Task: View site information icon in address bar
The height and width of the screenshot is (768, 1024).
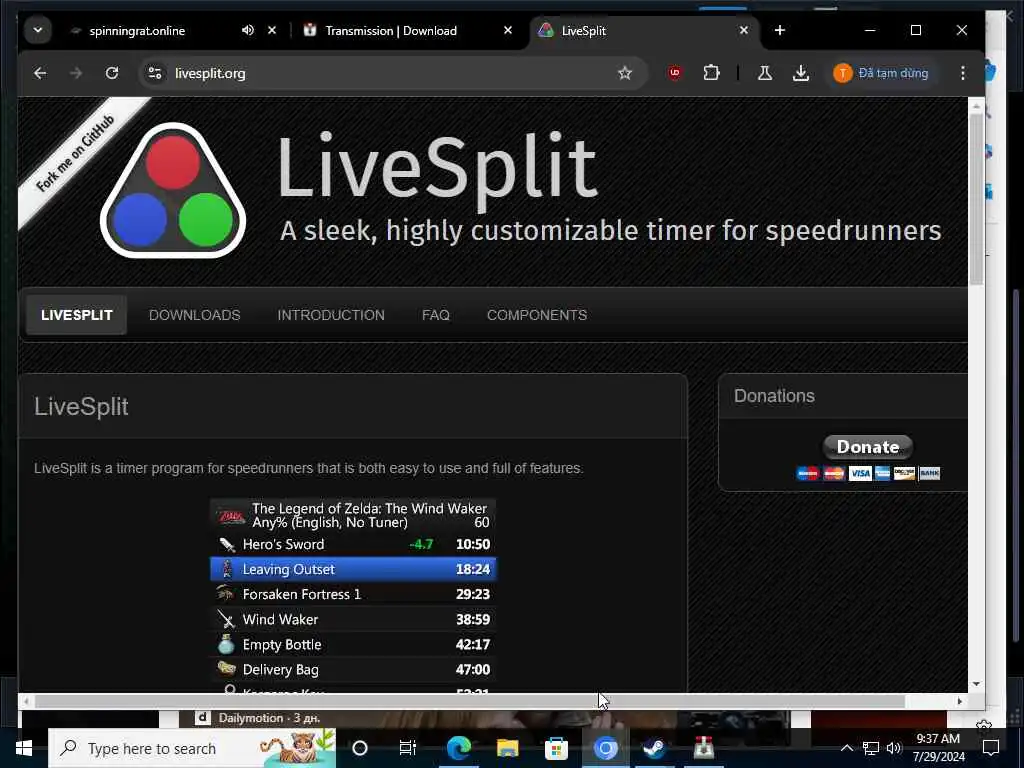Action: (x=155, y=73)
